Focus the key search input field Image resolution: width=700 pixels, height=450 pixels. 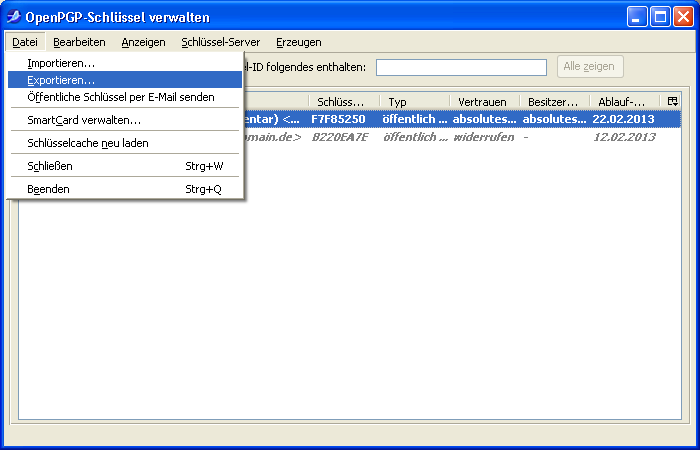click(x=461, y=67)
